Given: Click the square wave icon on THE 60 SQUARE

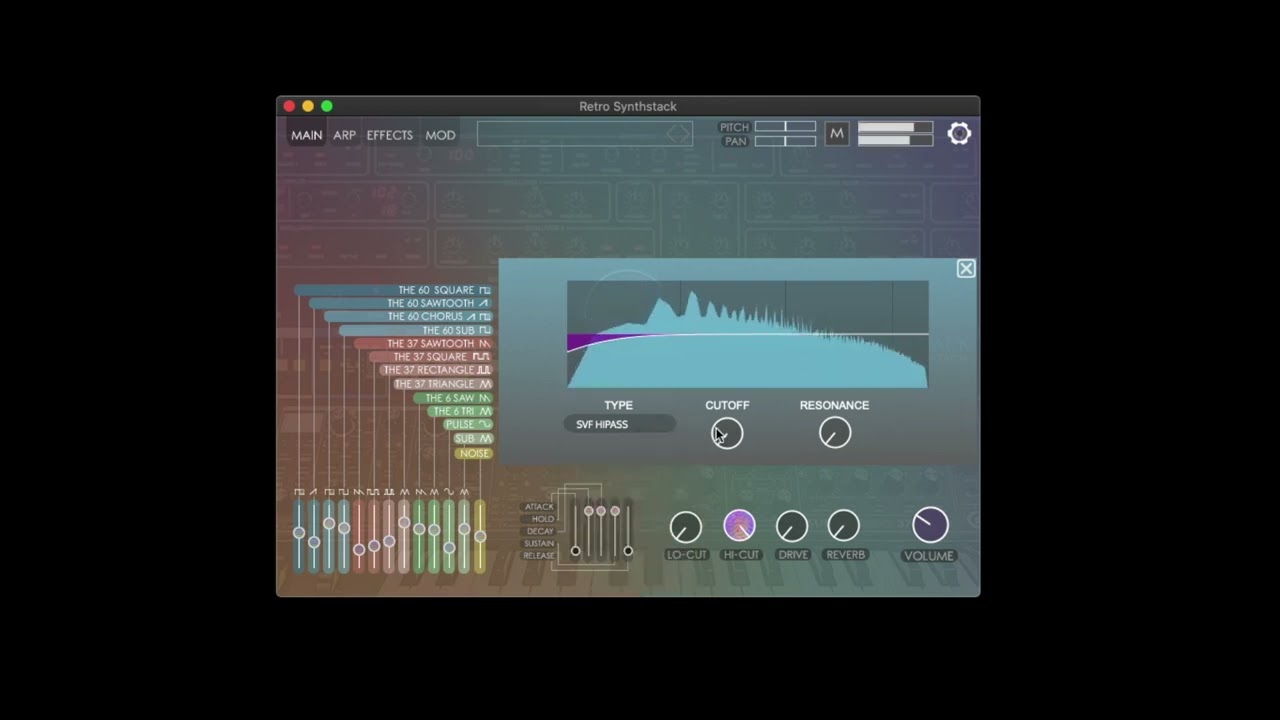Looking at the screenshot, I should point(485,290).
